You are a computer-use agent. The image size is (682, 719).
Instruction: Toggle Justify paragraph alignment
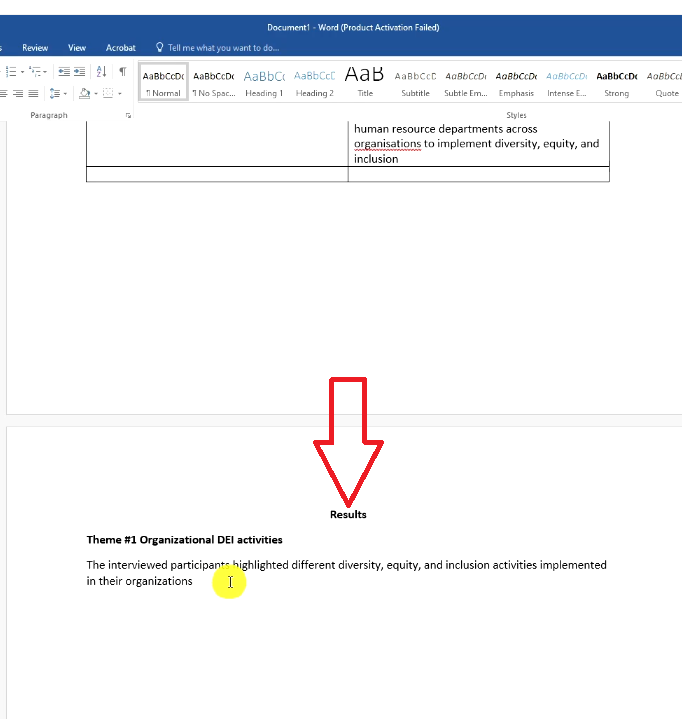coord(33,94)
